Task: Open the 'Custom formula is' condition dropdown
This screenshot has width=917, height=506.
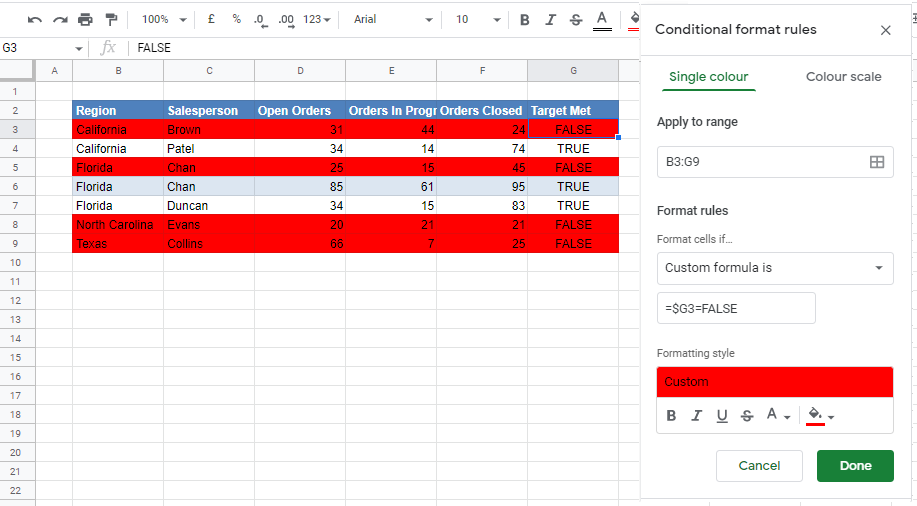Action: click(775, 268)
